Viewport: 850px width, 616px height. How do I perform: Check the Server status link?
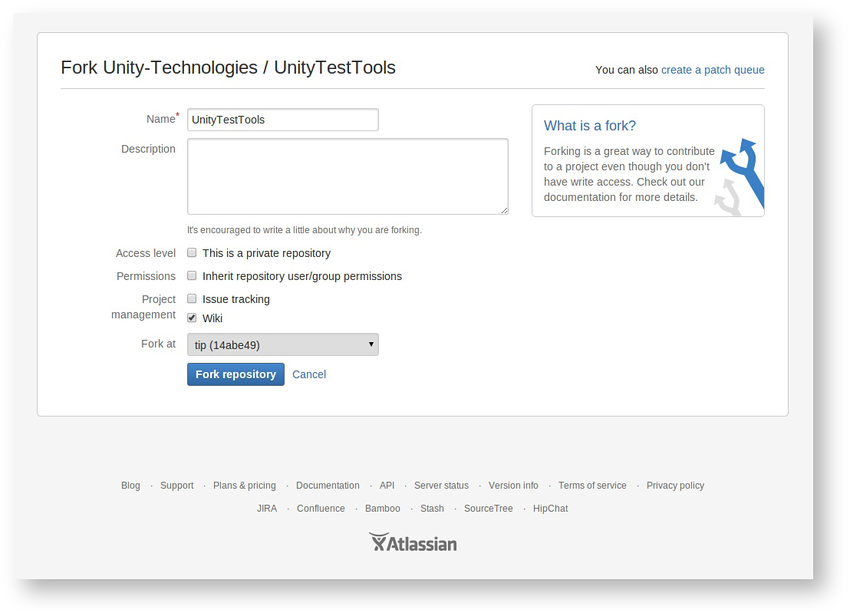click(x=441, y=486)
